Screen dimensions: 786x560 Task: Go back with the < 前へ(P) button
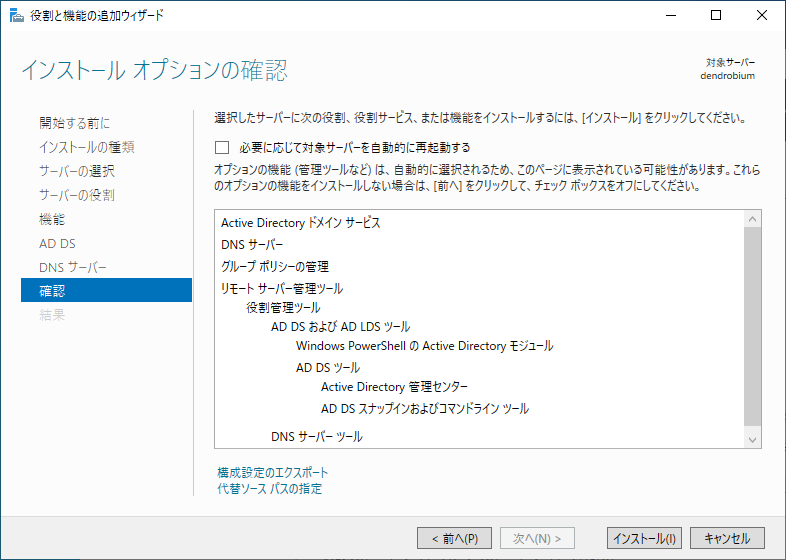[x=454, y=538]
